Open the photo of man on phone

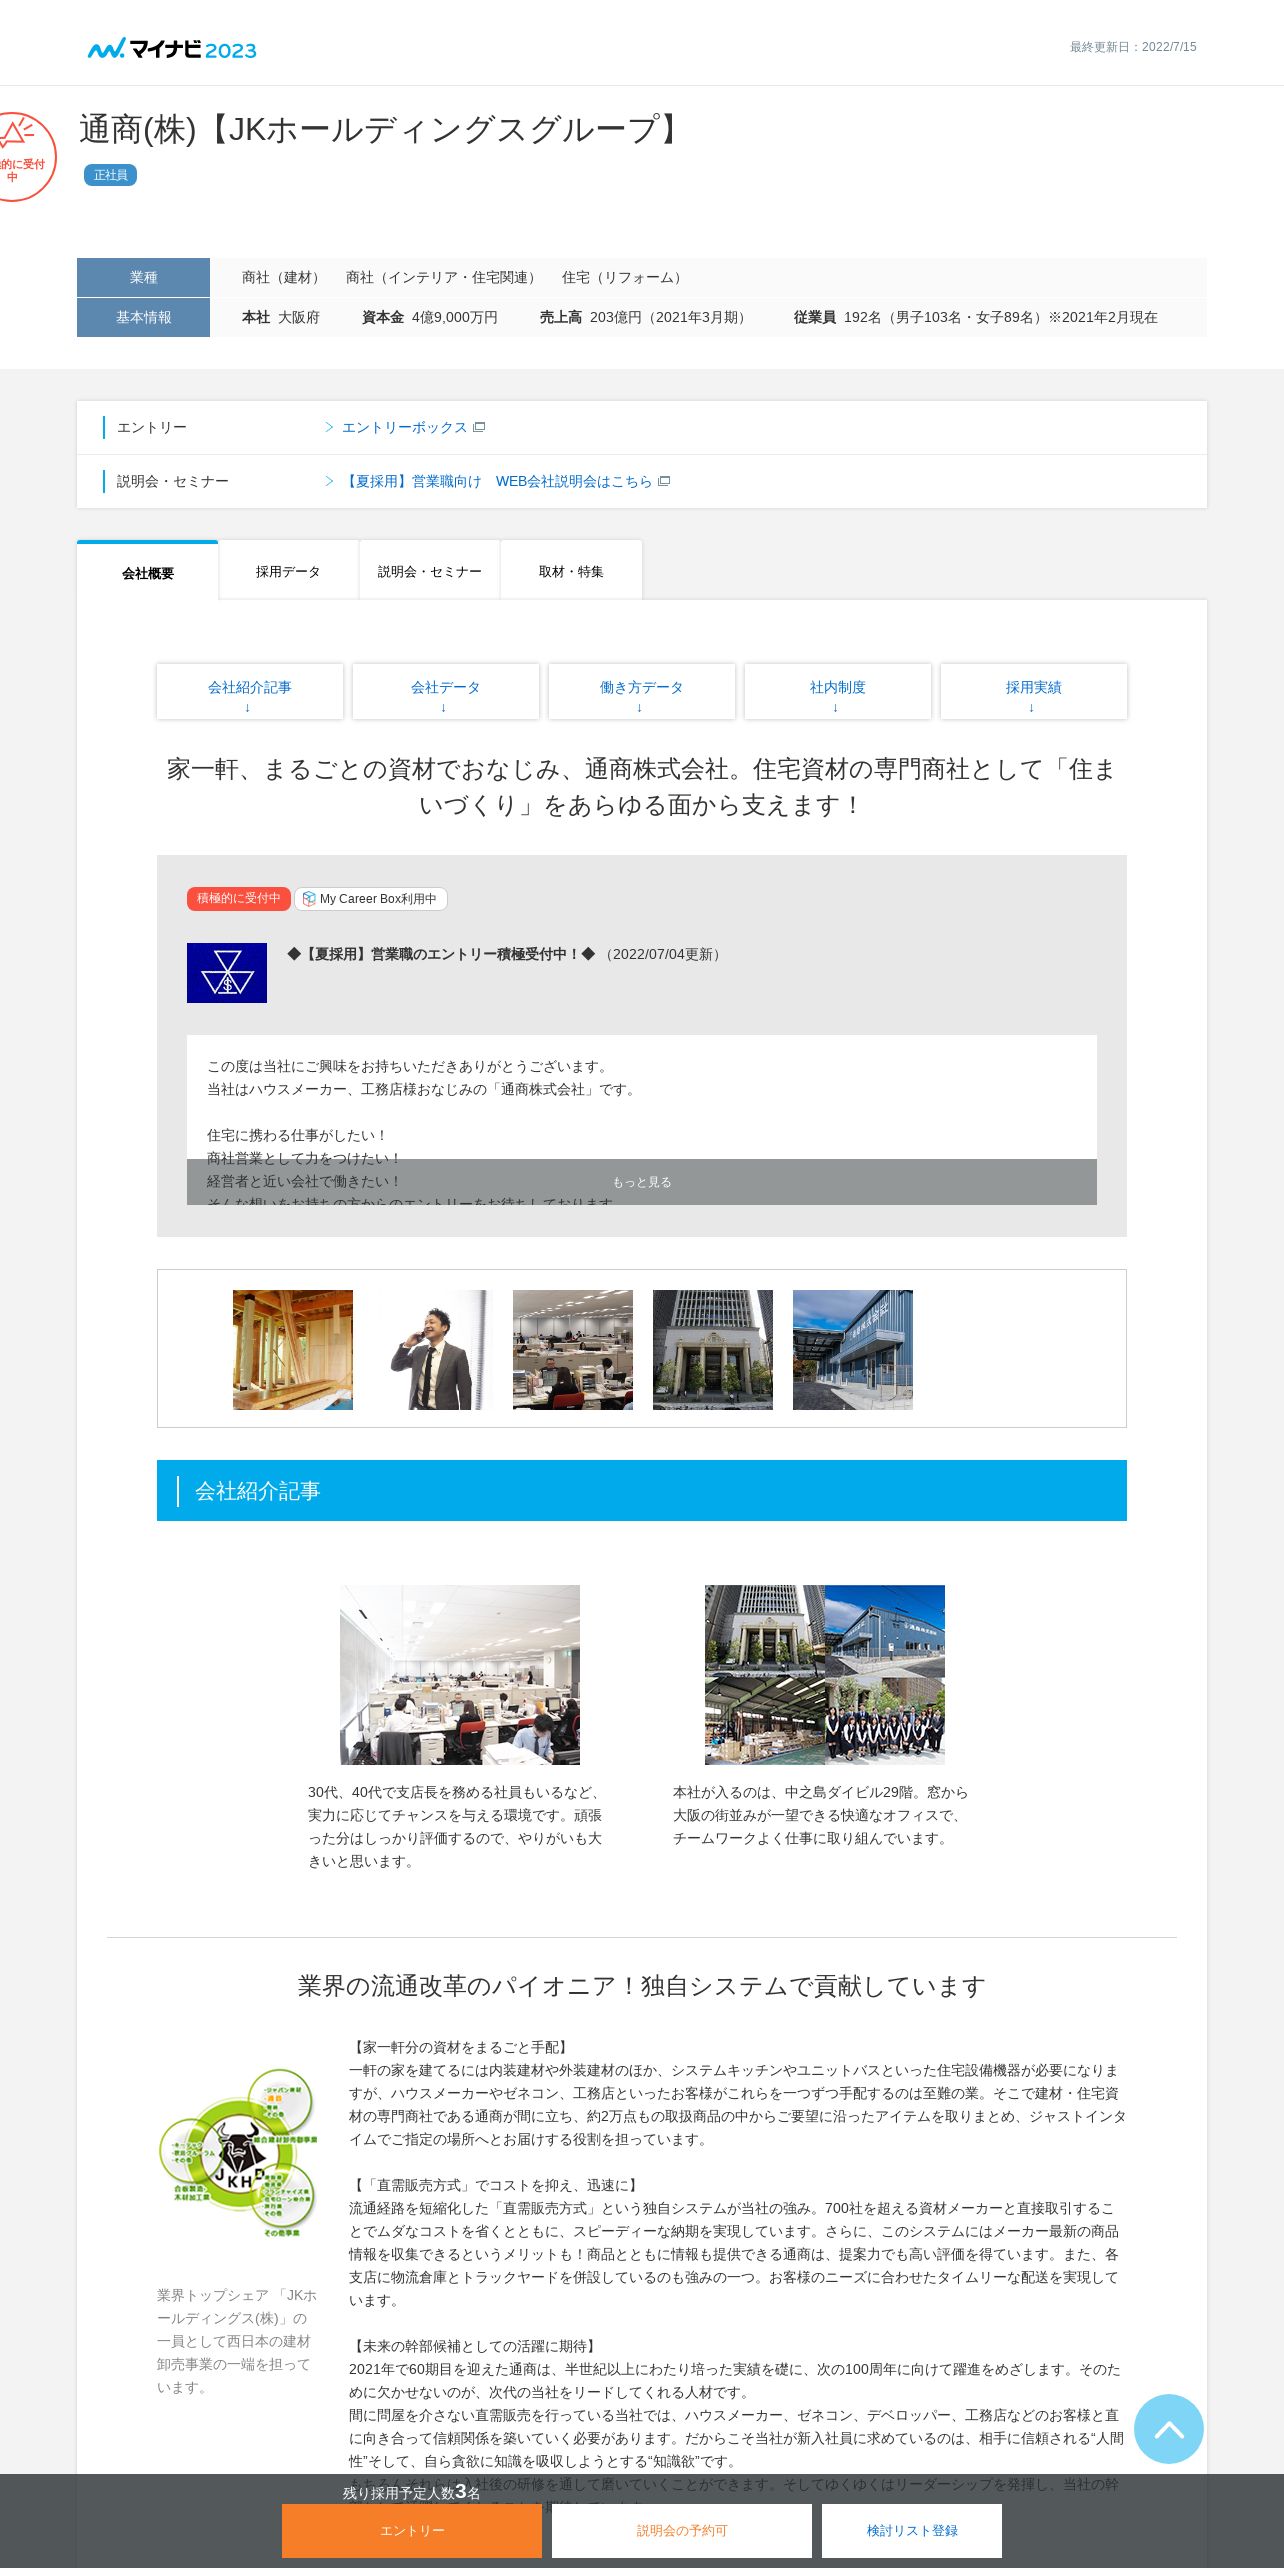(x=433, y=1350)
